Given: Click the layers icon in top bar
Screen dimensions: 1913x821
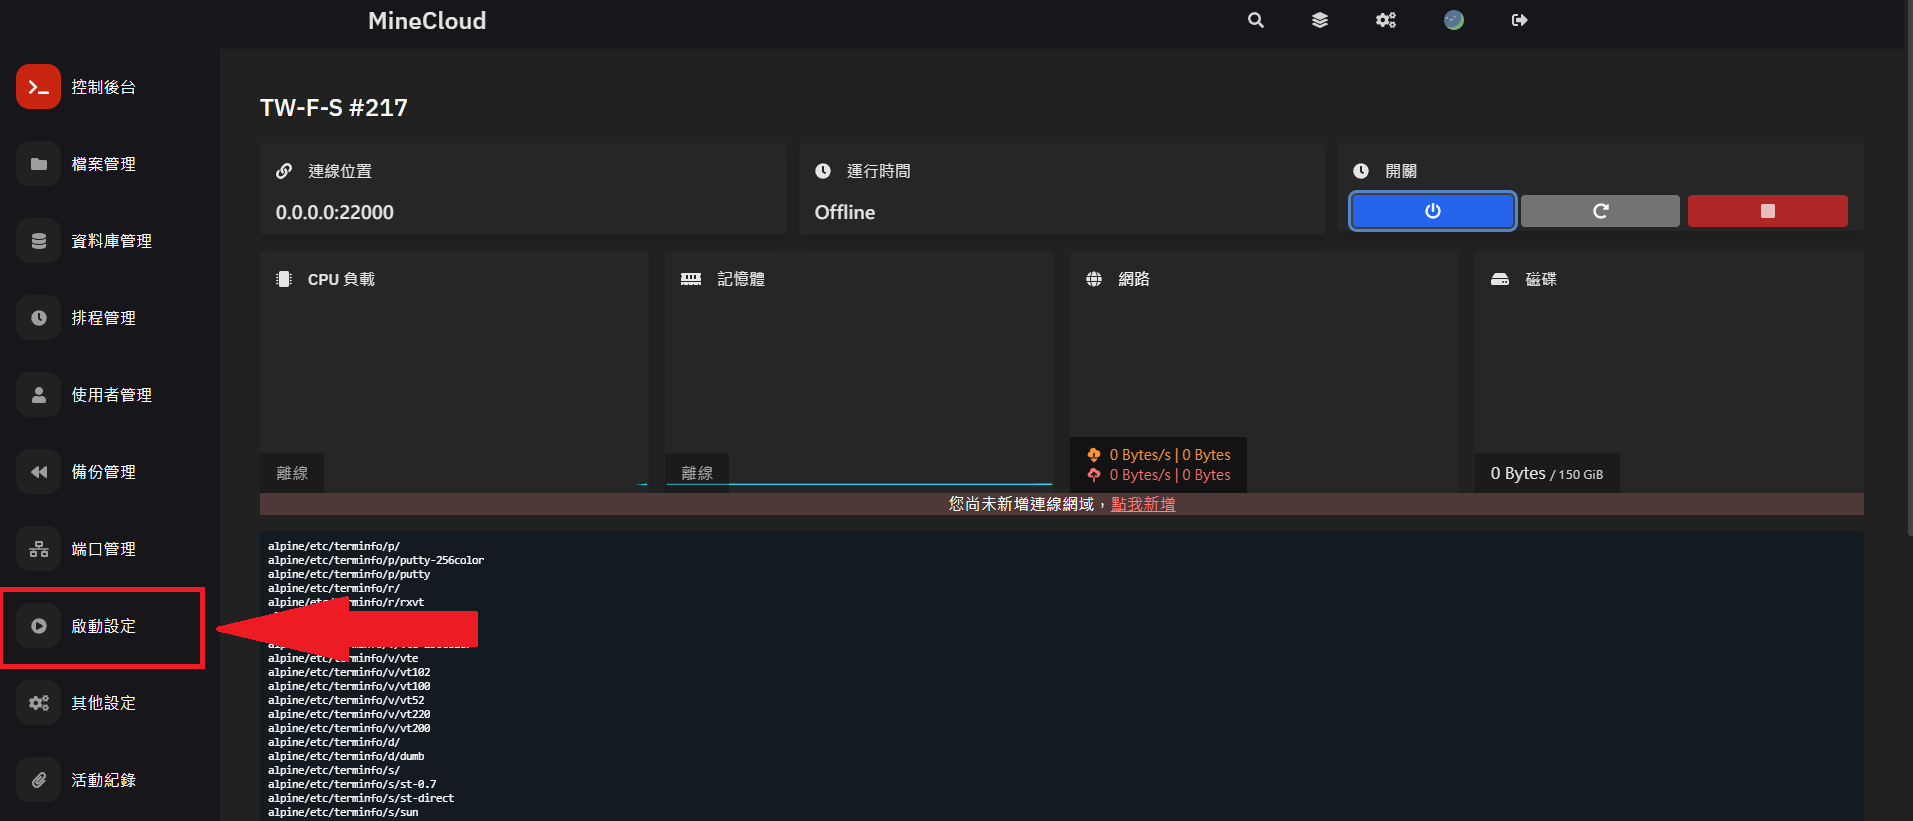Looking at the screenshot, I should [1320, 20].
